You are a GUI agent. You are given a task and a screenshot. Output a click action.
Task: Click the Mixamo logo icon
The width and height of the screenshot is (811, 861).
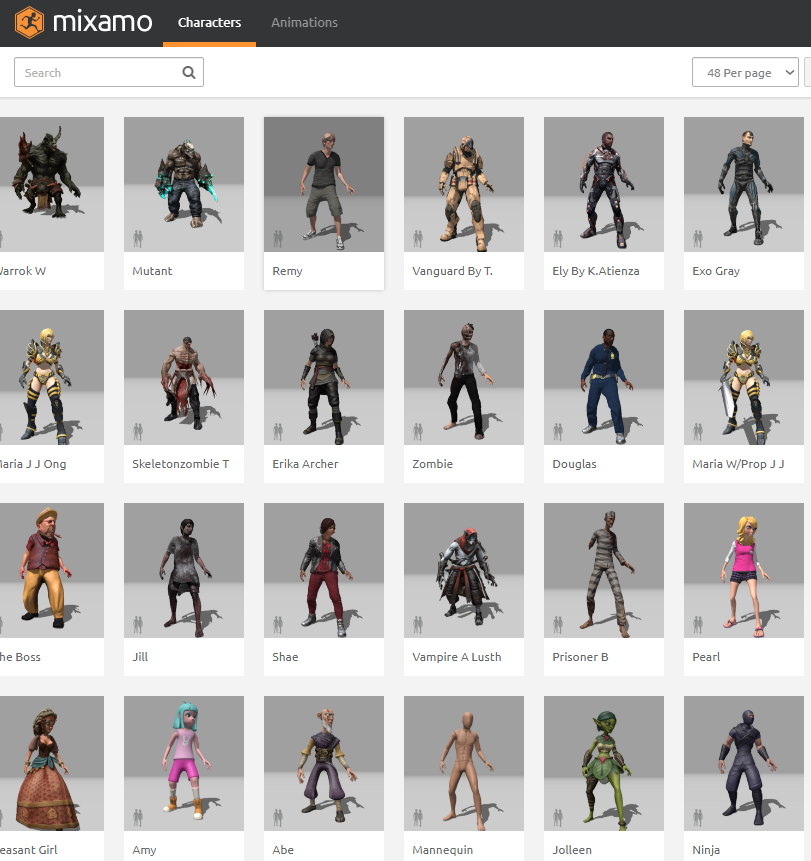click(x=30, y=23)
